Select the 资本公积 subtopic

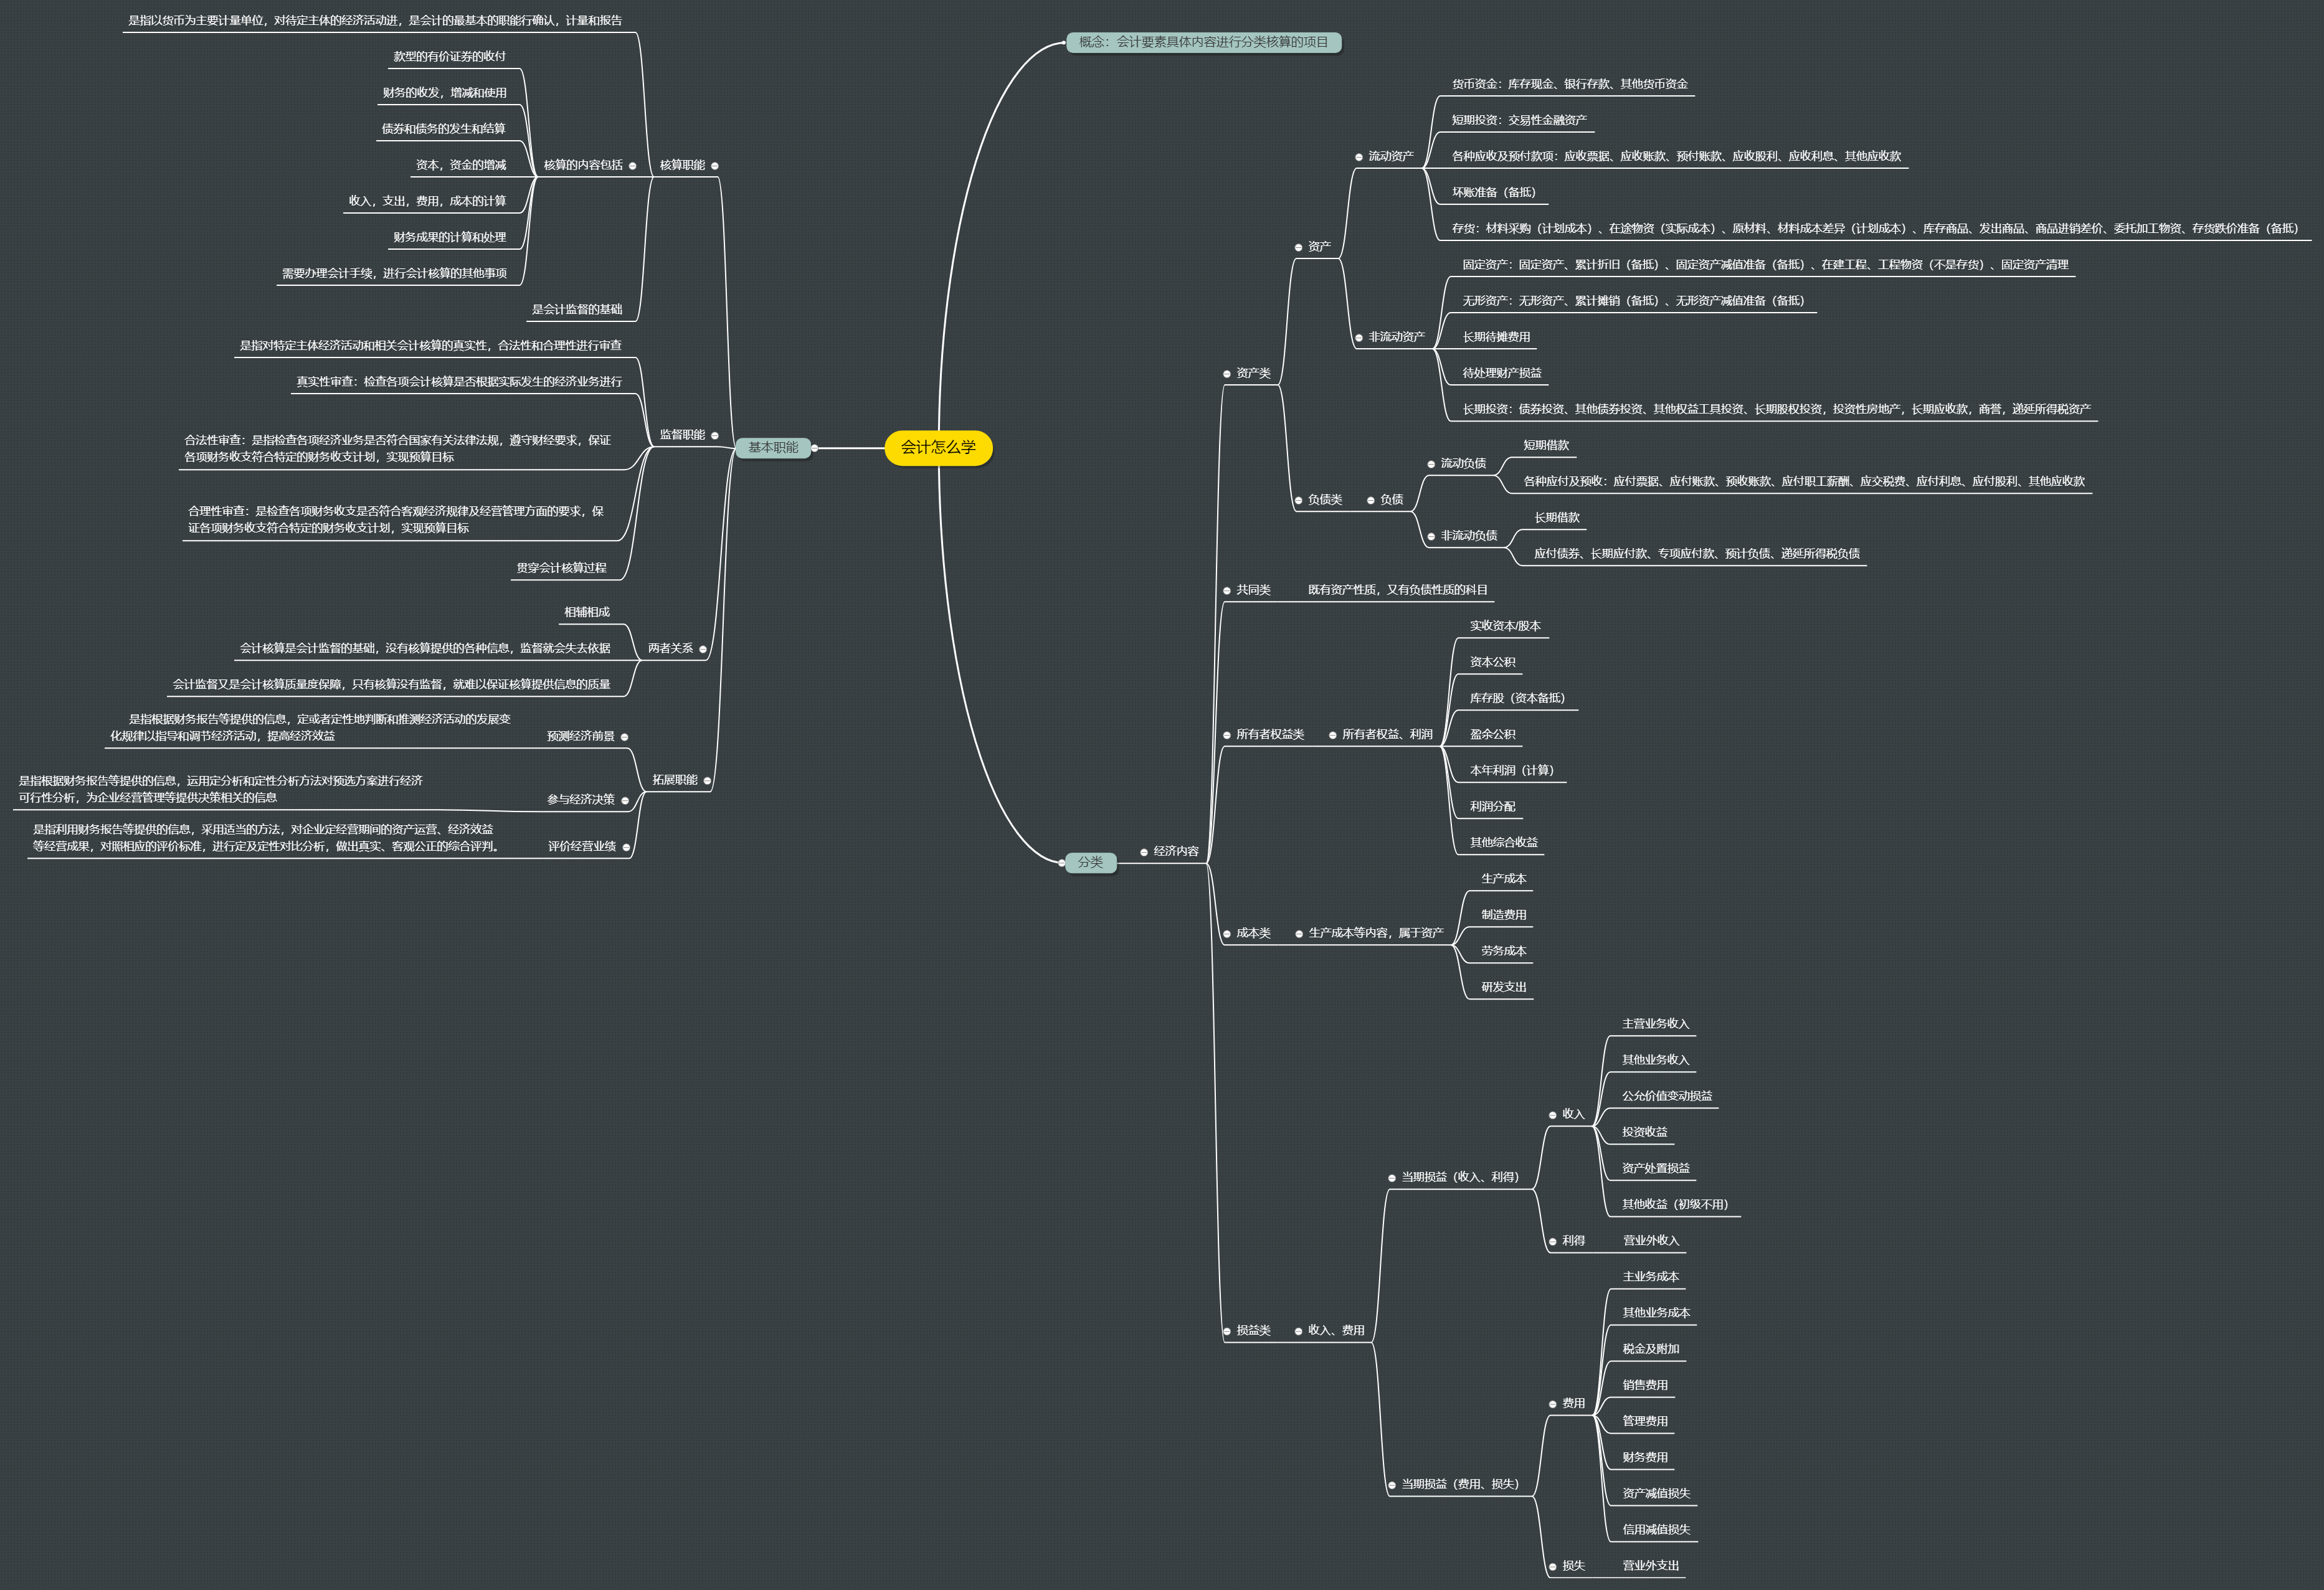(x=1493, y=662)
